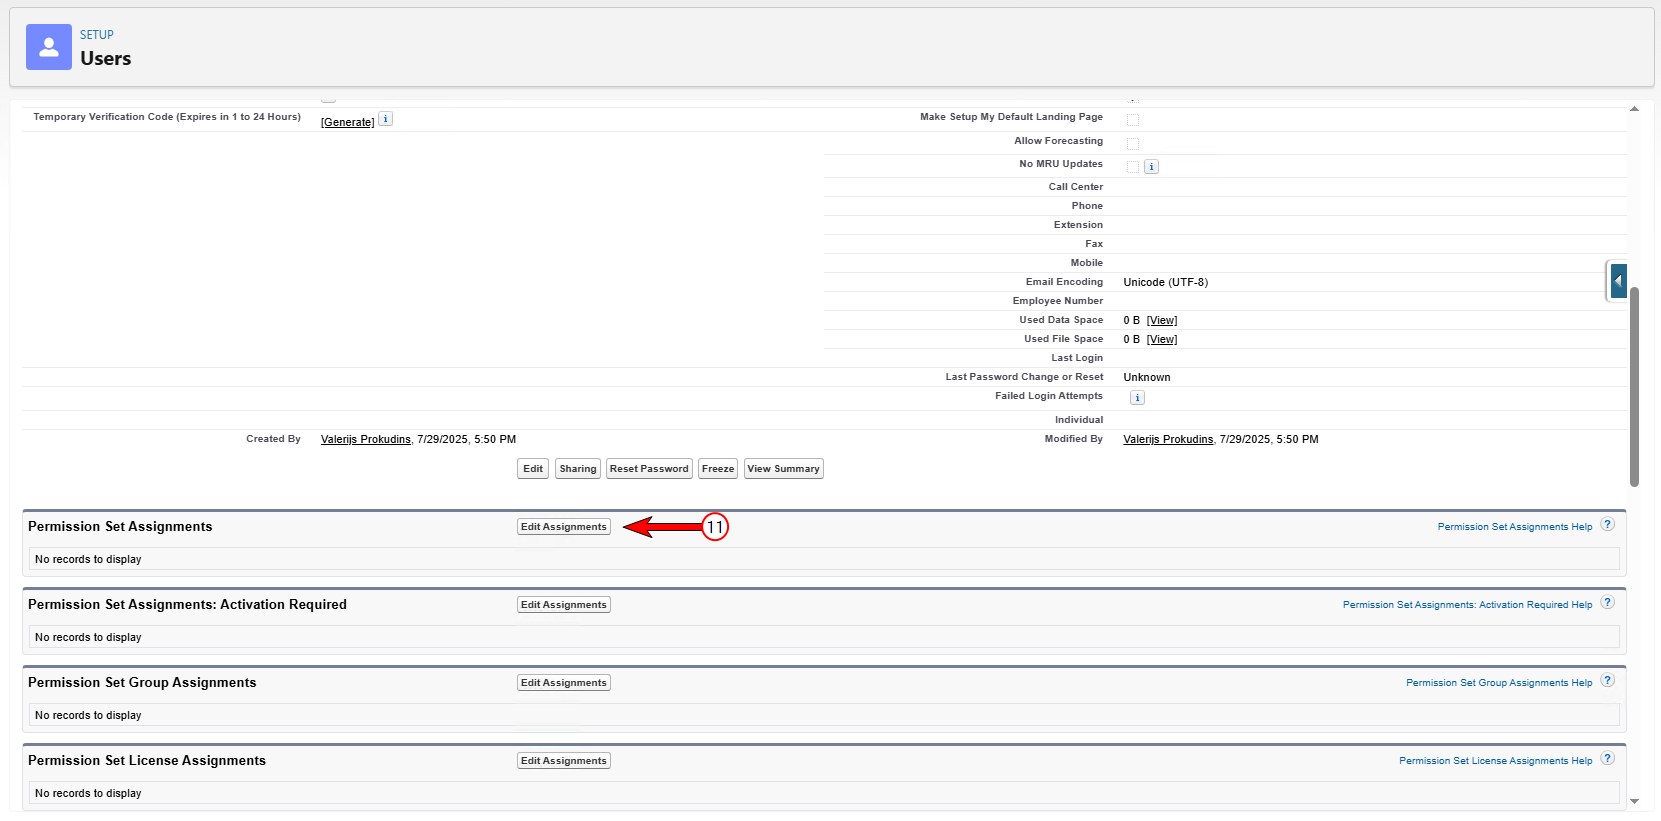The width and height of the screenshot is (1661, 821).
Task: Open help icon for Permission Set Group Assignments
Action: [1607, 681]
